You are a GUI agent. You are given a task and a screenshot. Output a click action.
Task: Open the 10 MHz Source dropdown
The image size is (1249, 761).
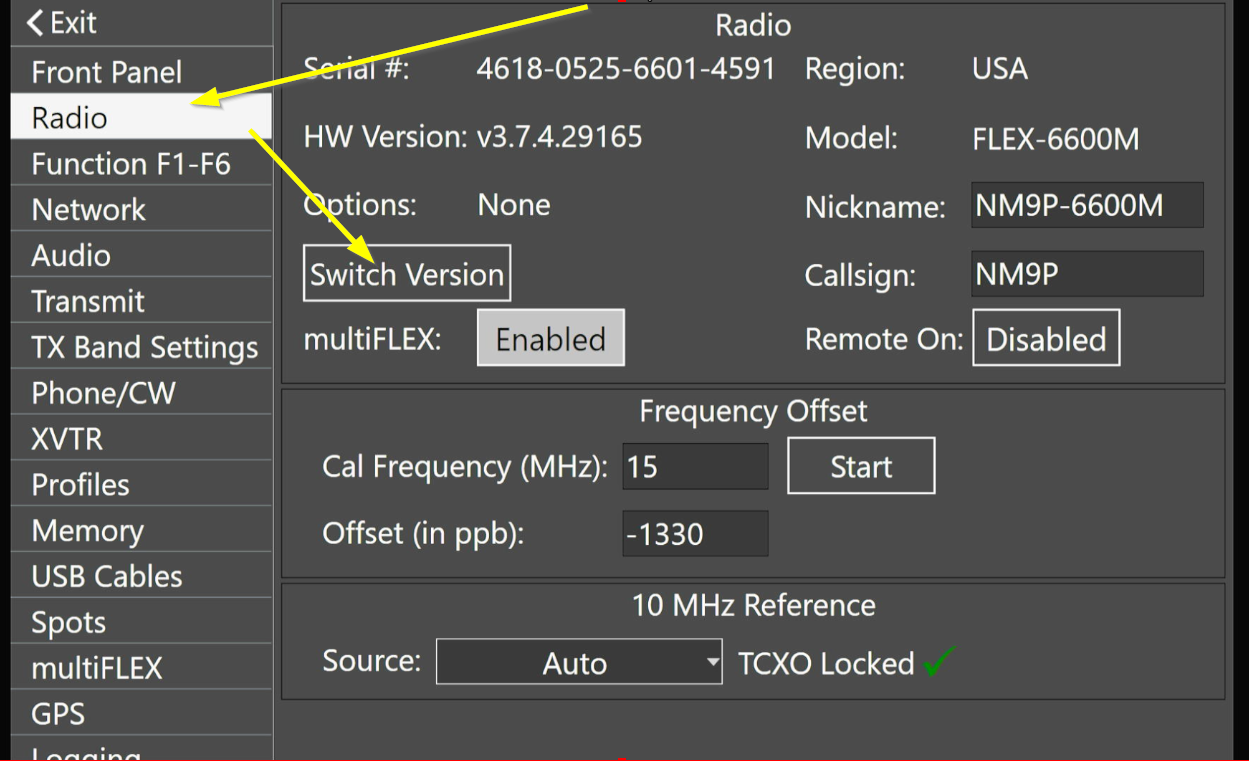pos(579,662)
